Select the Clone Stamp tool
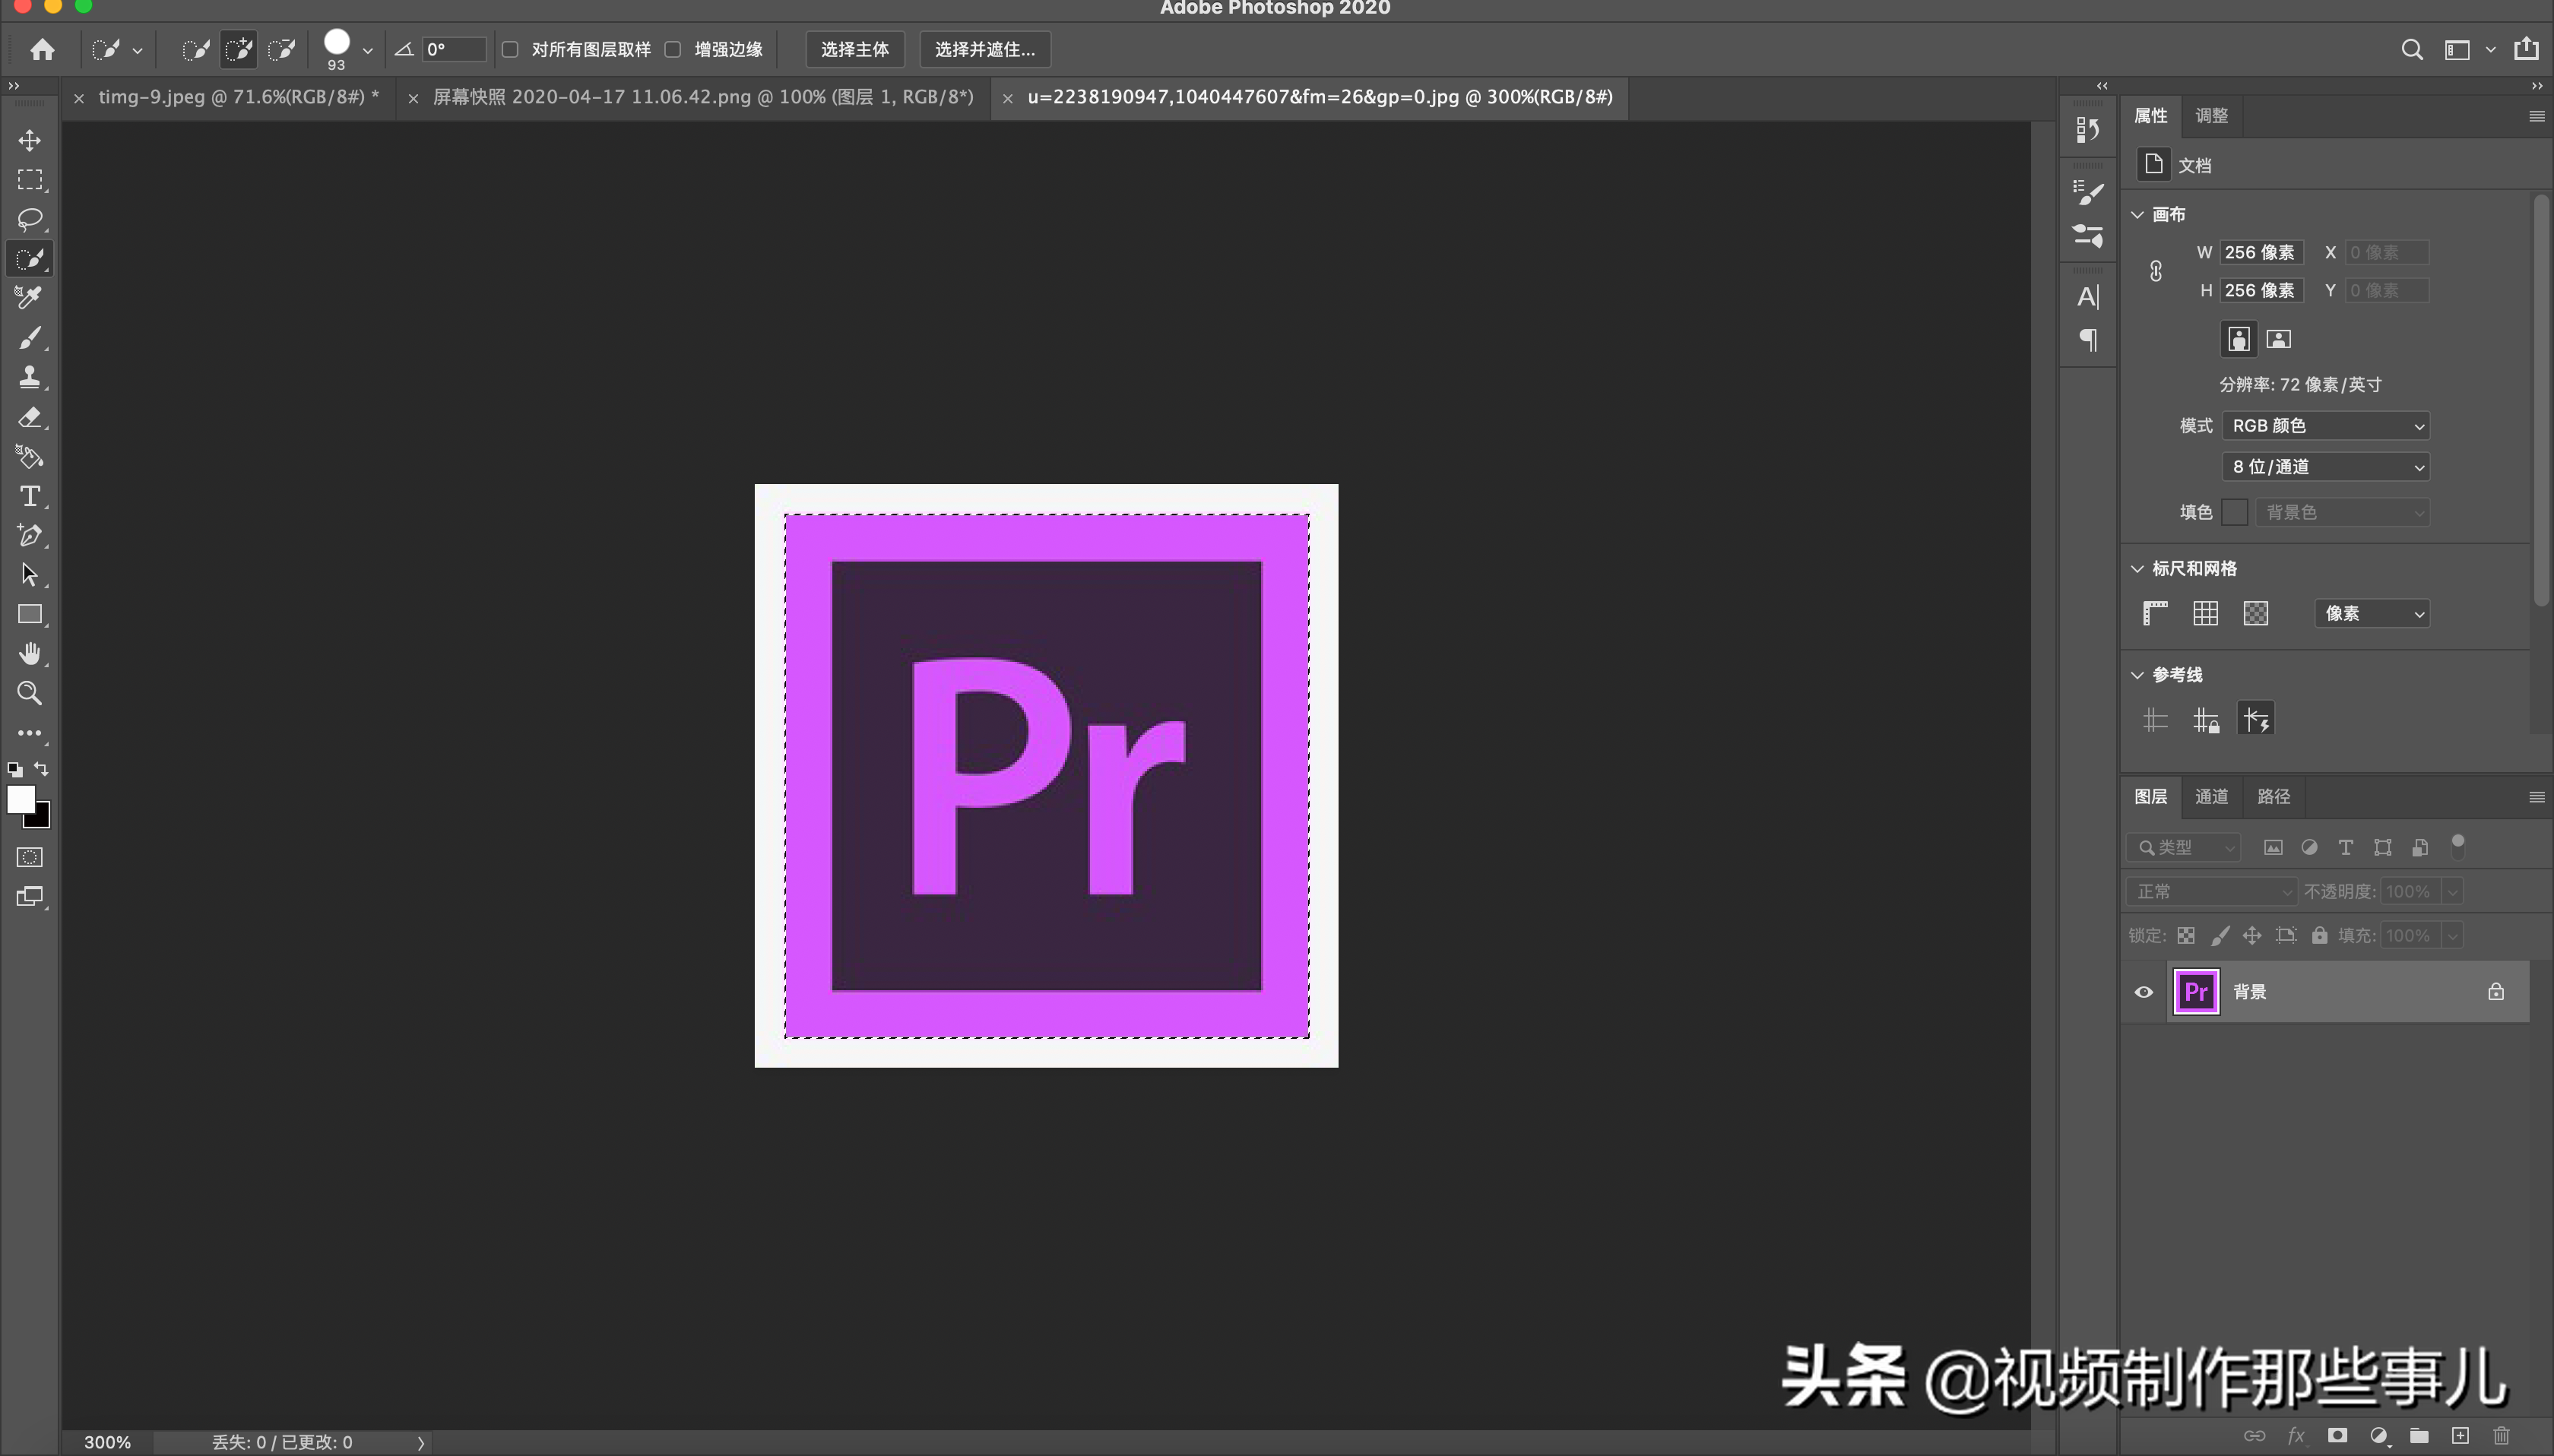2554x1456 pixels. pyautogui.click(x=30, y=377)
